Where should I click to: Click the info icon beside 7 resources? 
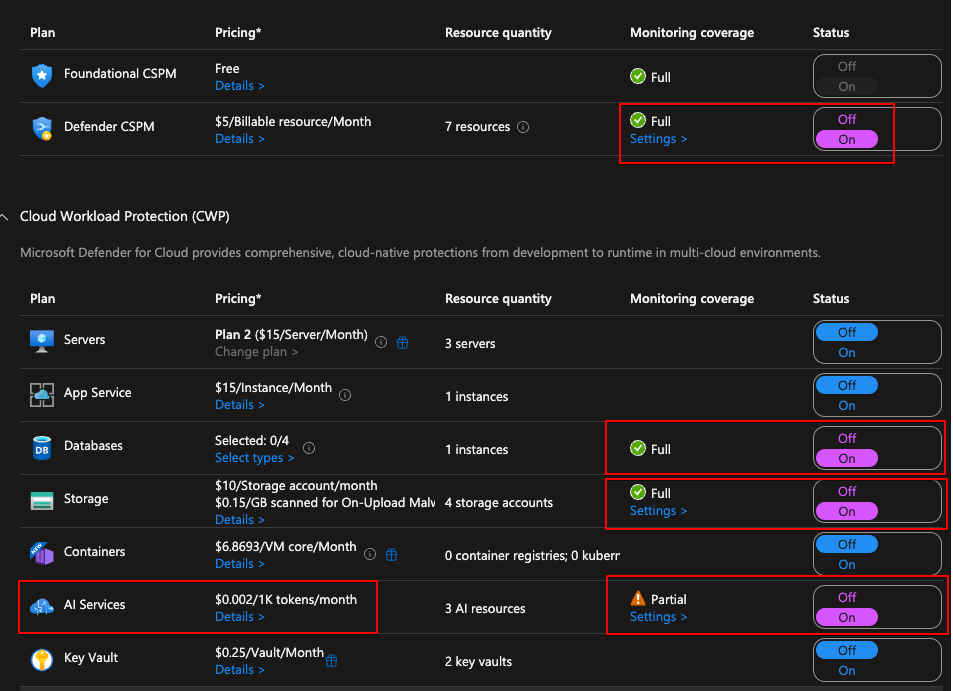coord(523,128)
